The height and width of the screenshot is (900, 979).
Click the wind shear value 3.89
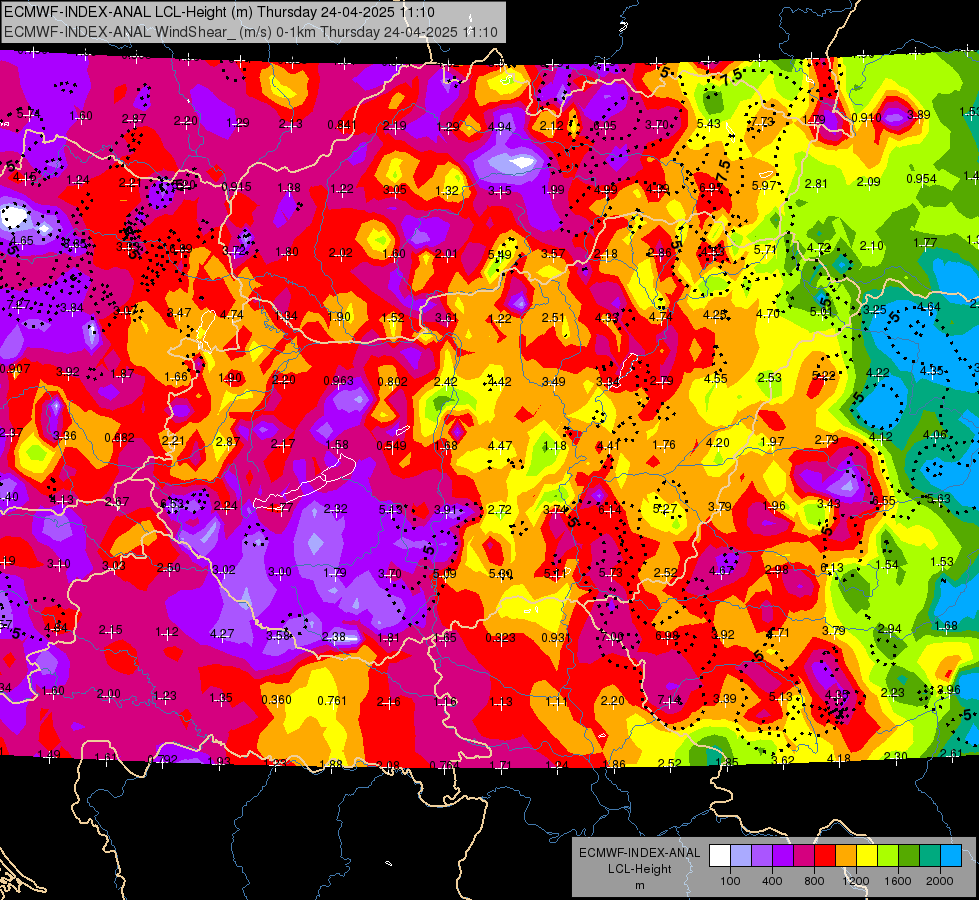(x=918, y=114)
